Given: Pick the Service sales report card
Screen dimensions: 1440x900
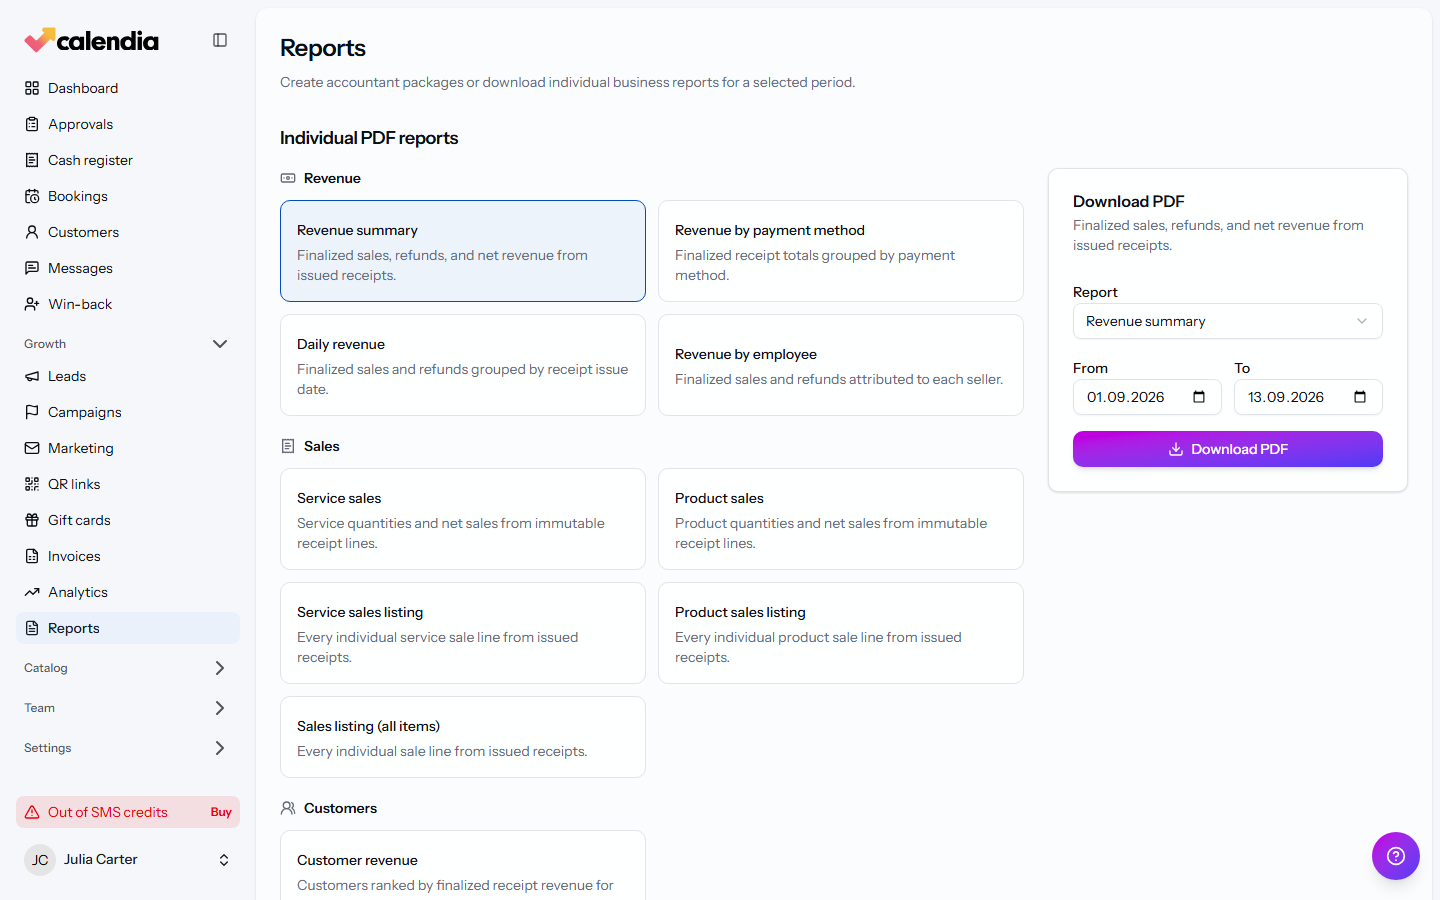Looking at the screenshot, I should [x=463, y=519].
